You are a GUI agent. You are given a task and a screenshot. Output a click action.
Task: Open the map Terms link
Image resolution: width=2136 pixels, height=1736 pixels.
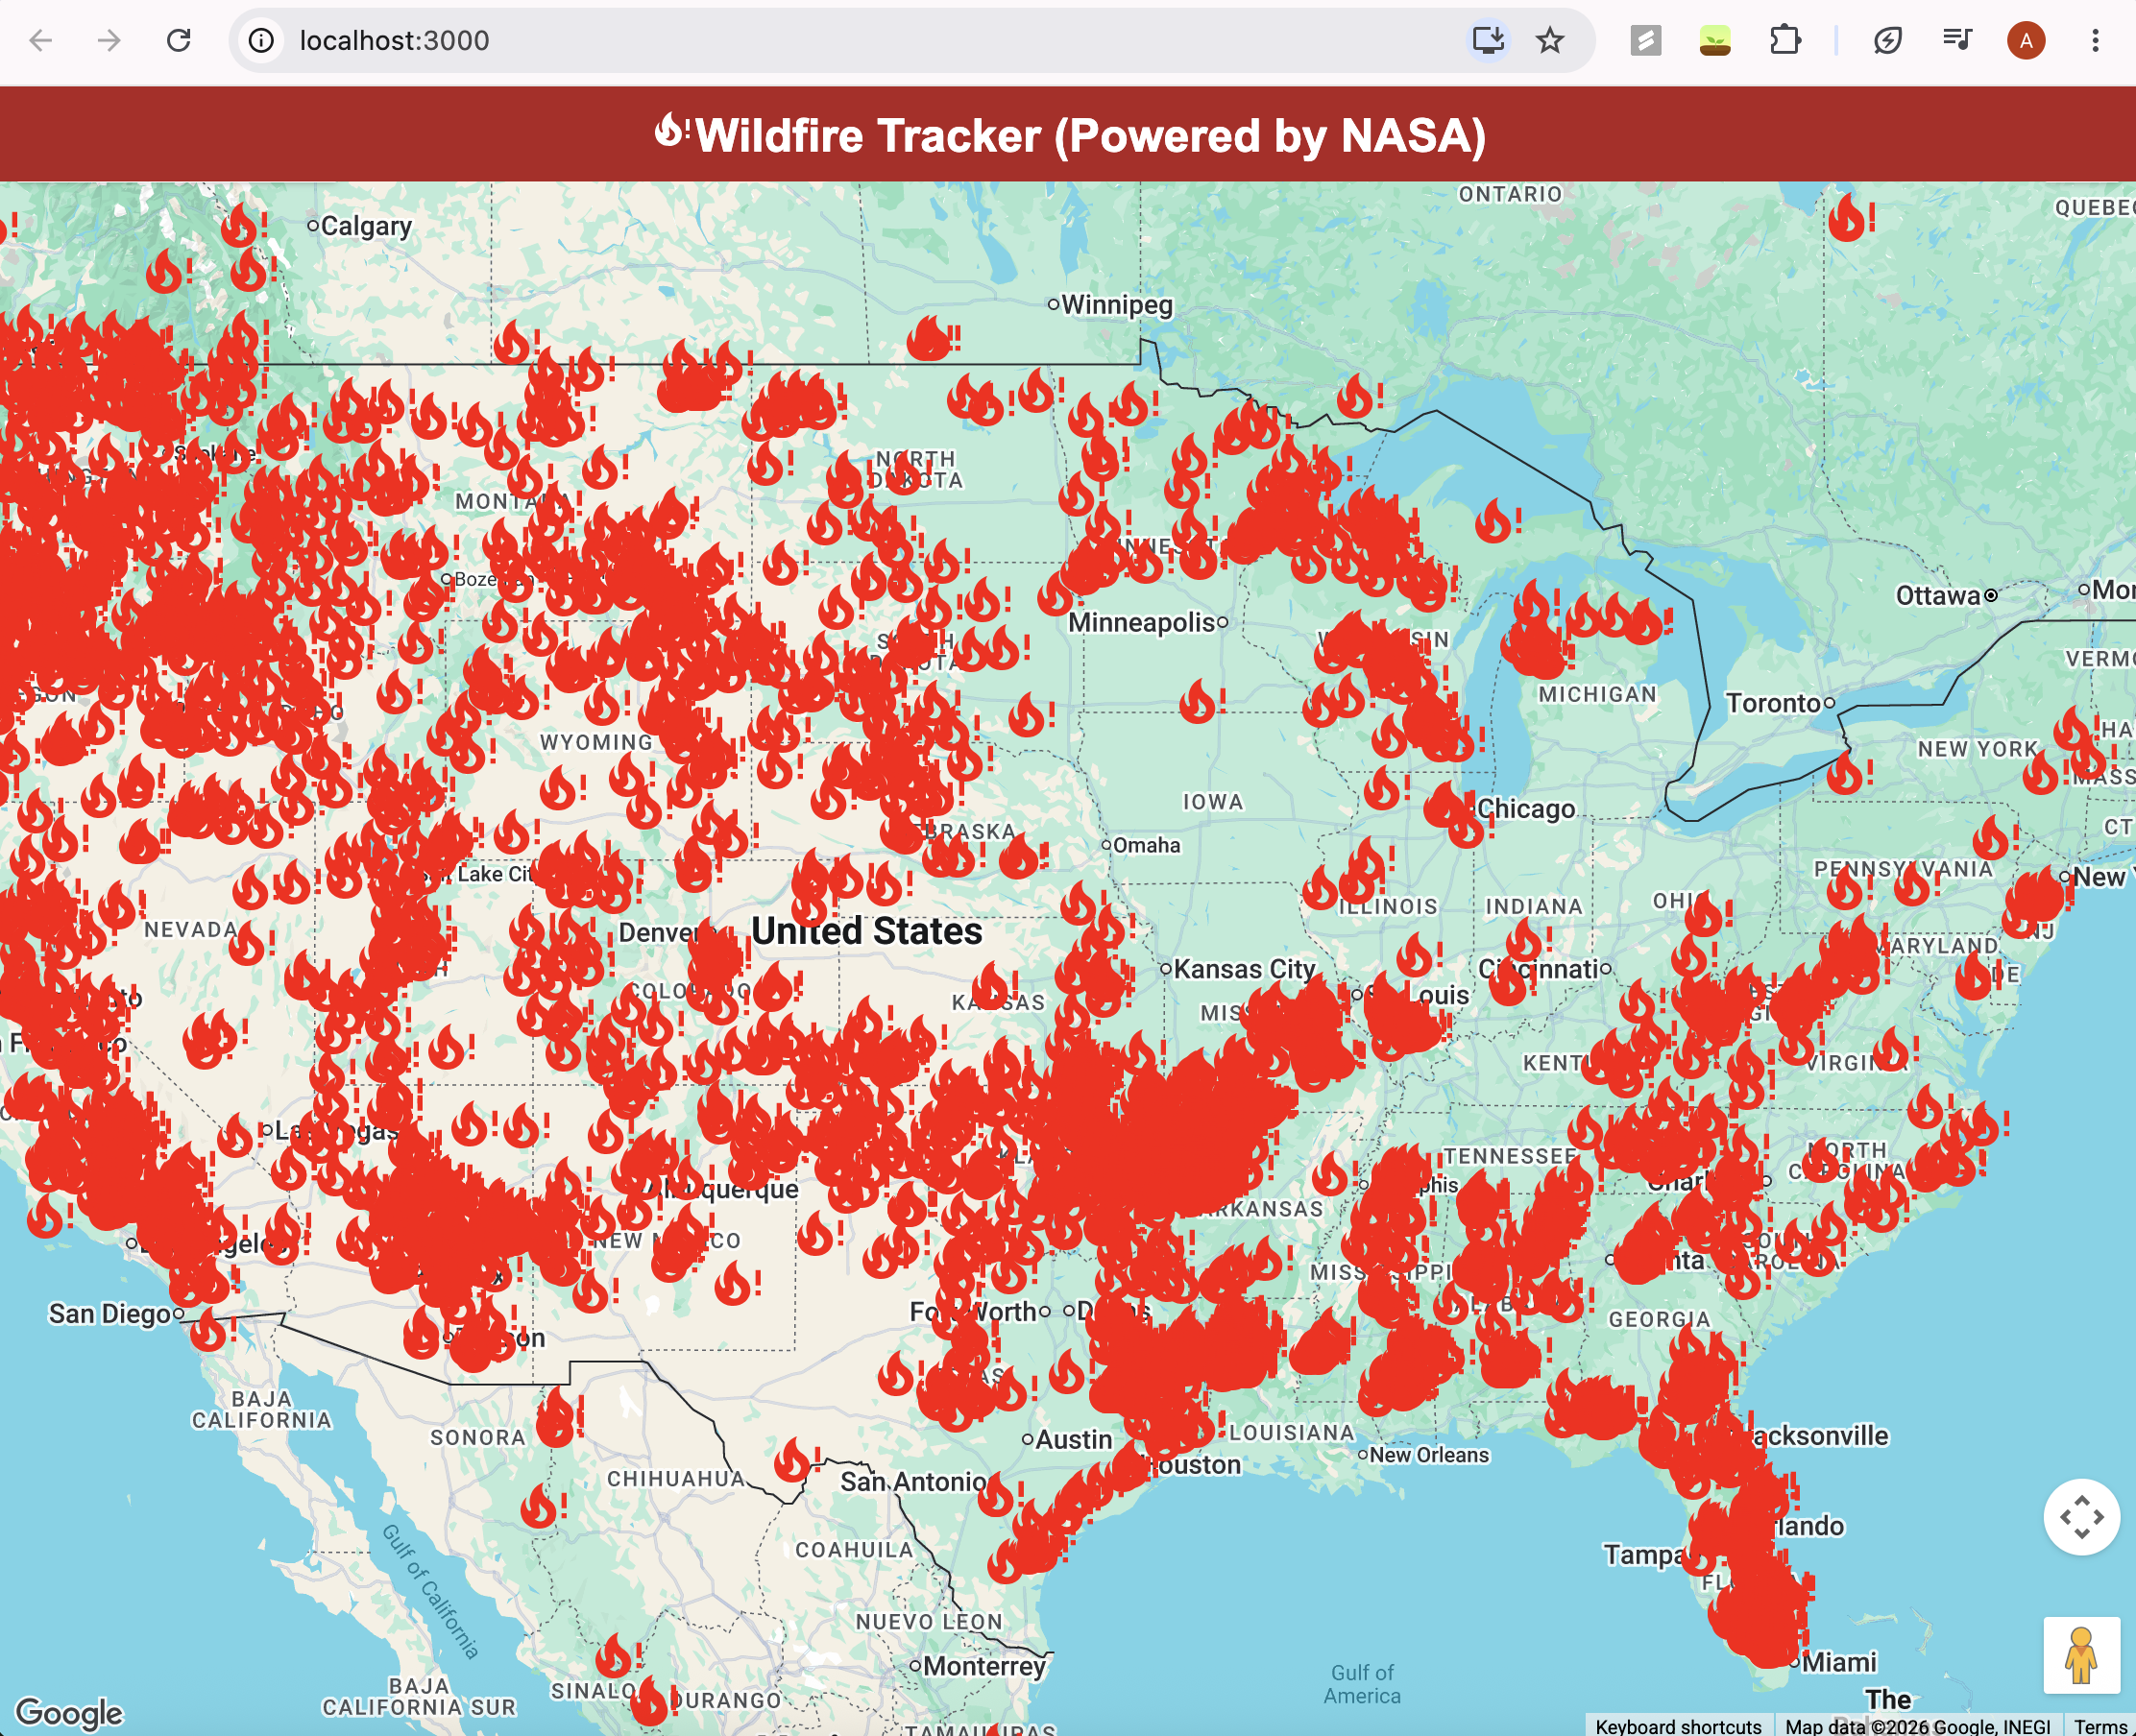[x=2100, y=1726]
